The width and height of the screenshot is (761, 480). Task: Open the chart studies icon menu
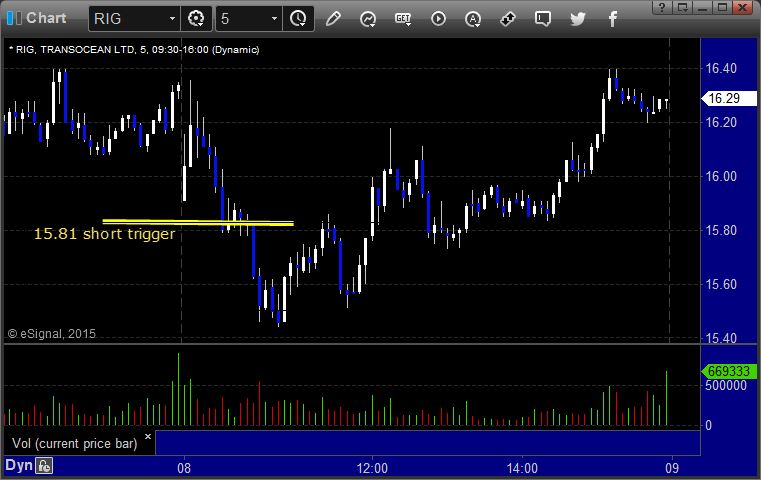368,19
